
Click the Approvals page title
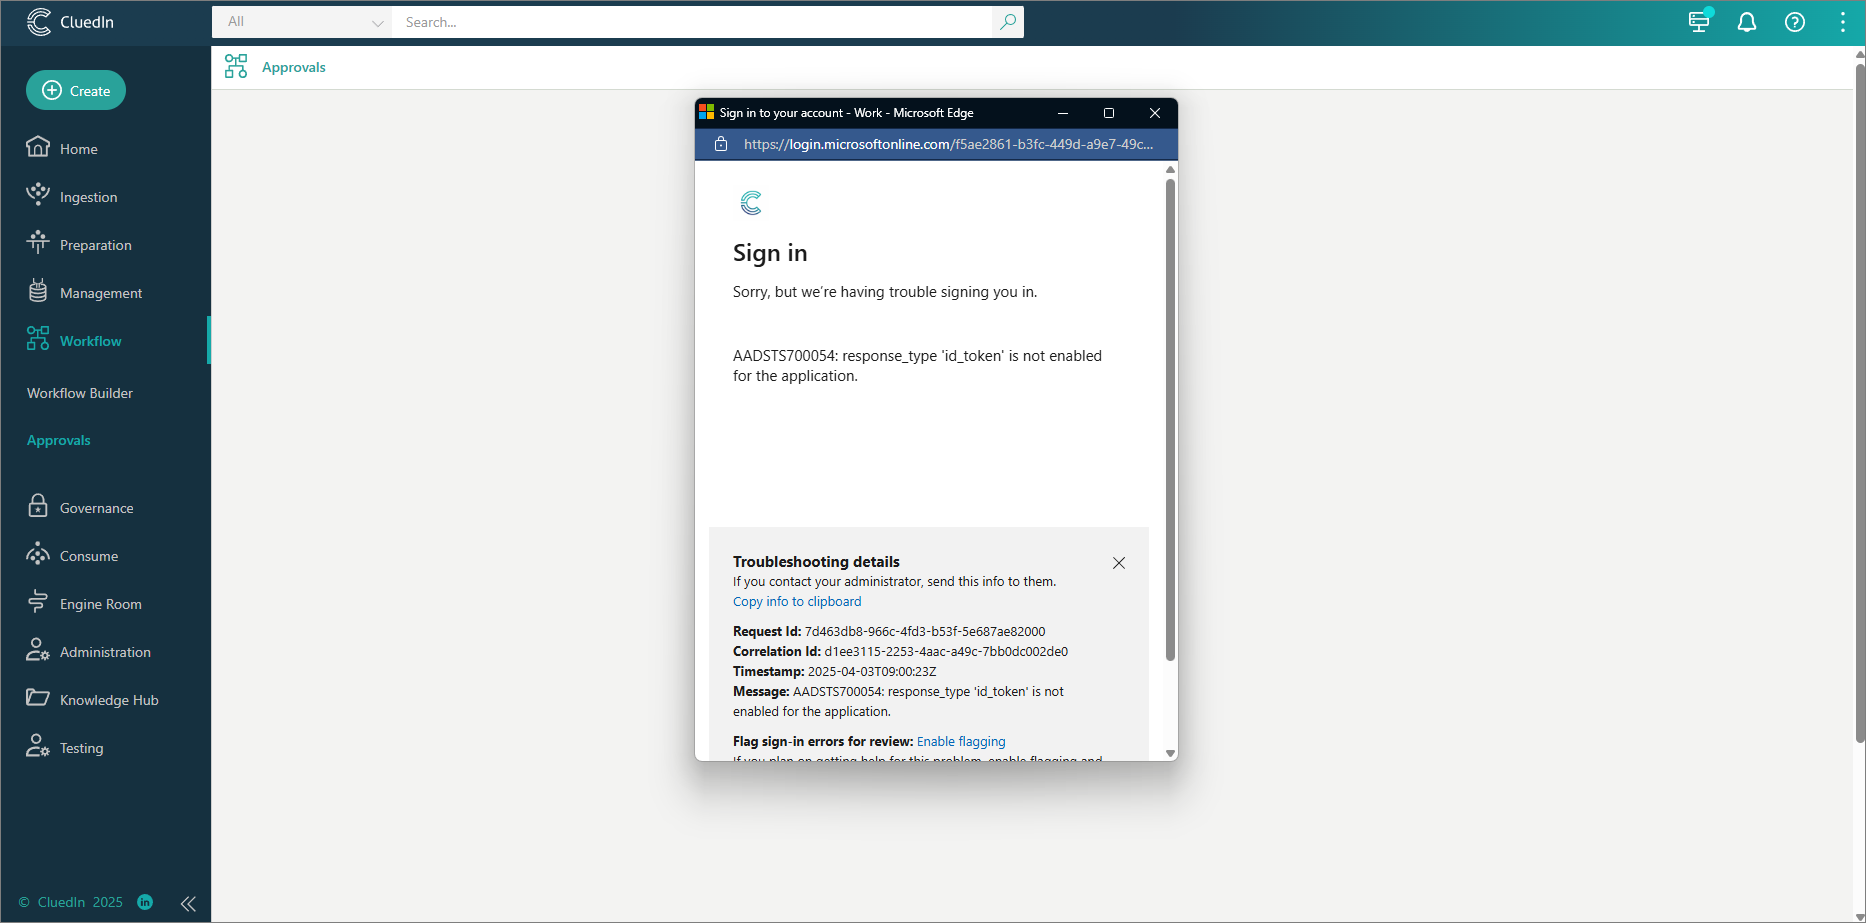[x=294, y=67]
